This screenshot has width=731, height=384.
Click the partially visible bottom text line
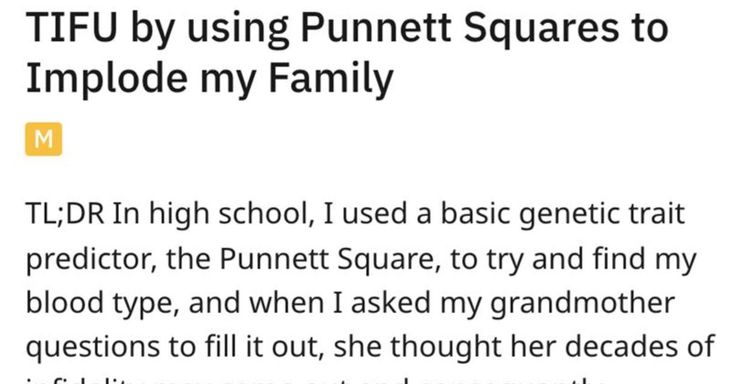(x=311, y=380)
